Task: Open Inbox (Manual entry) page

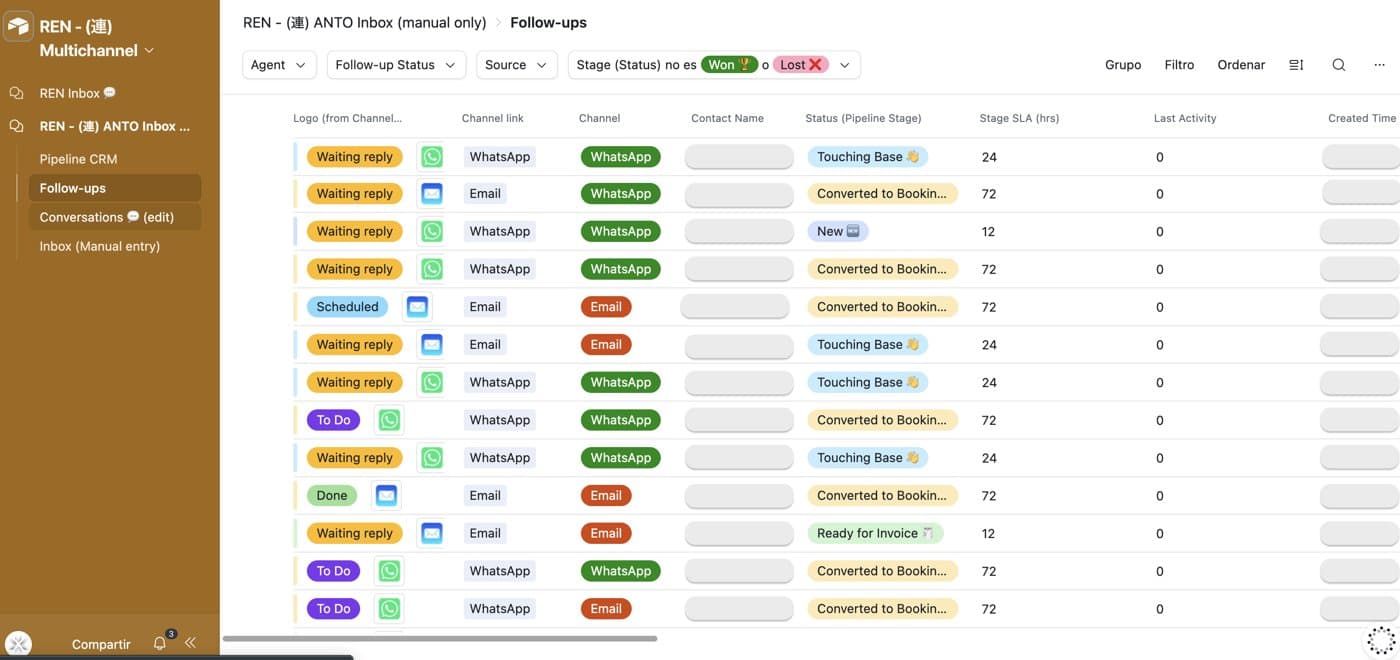Action: (x=100, y=246)
